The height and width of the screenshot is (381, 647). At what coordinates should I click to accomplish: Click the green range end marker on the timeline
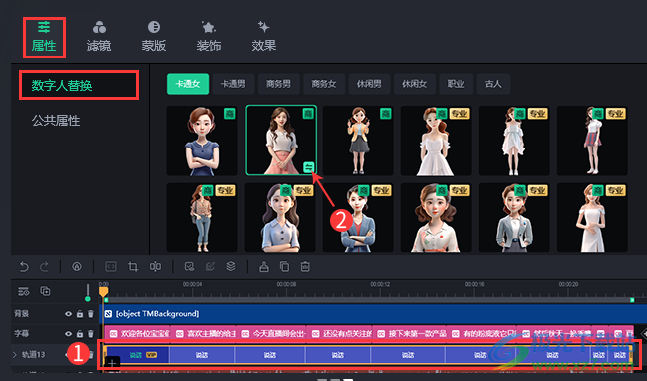pos(632,300)
